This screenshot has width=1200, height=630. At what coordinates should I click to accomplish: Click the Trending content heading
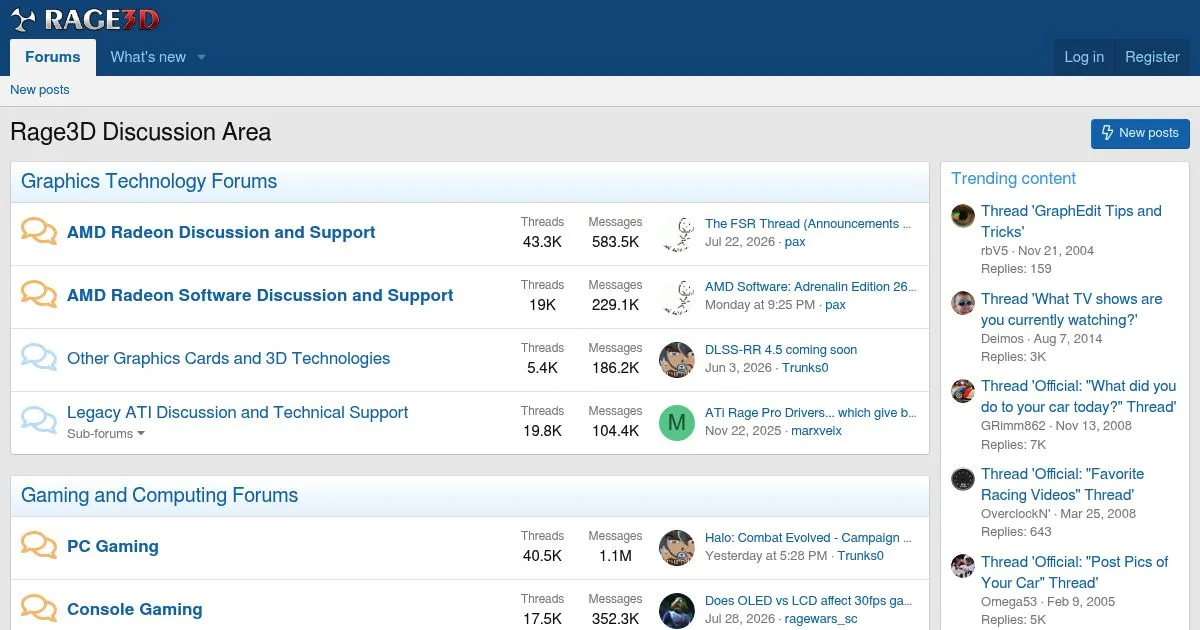coord(1013,179)
